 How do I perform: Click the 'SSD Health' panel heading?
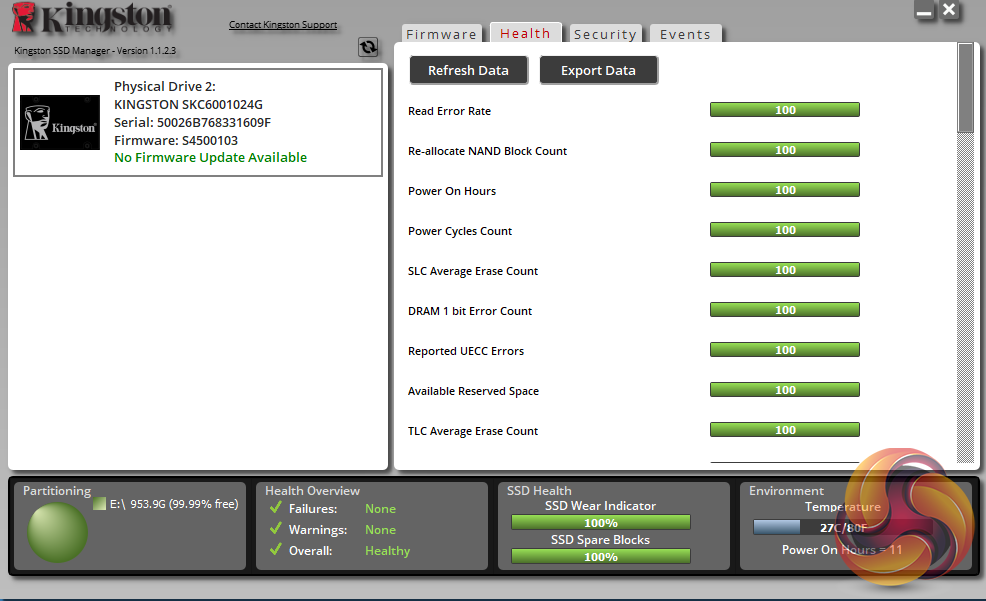coord(539,490)
